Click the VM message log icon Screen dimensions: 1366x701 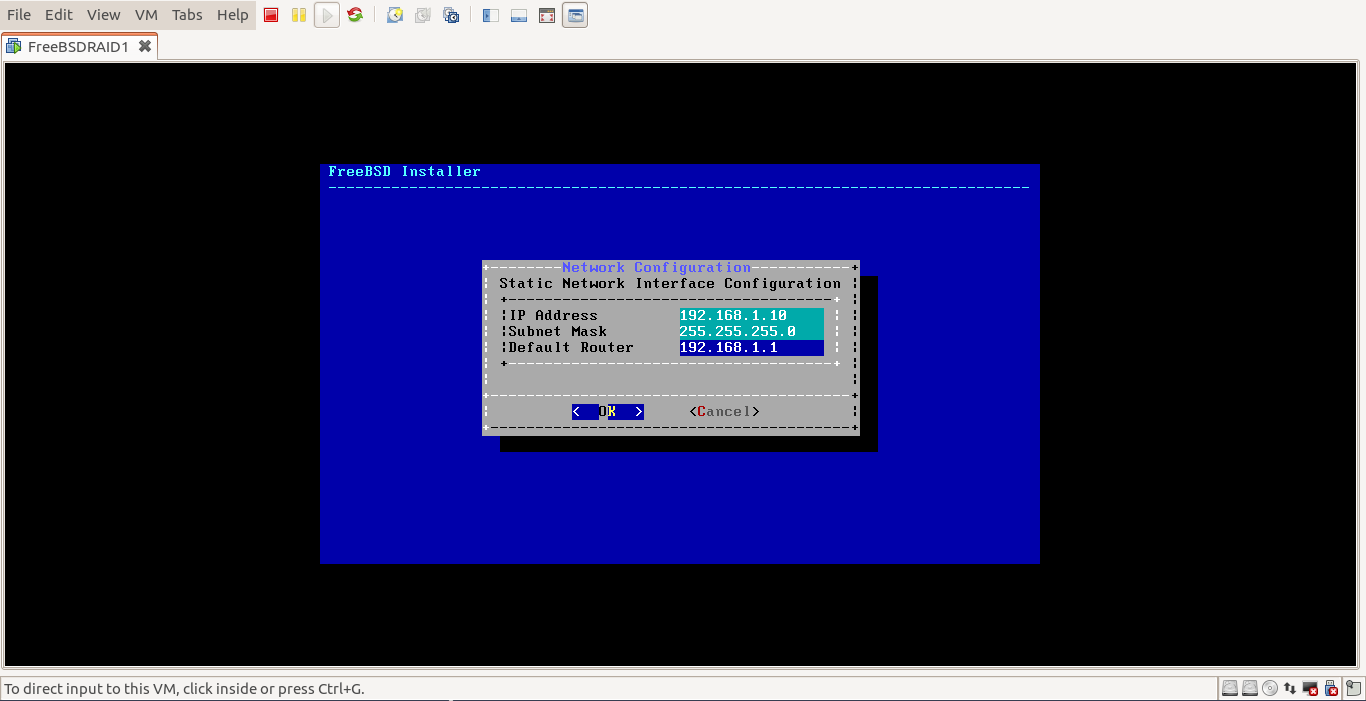tap(1352, 688)
